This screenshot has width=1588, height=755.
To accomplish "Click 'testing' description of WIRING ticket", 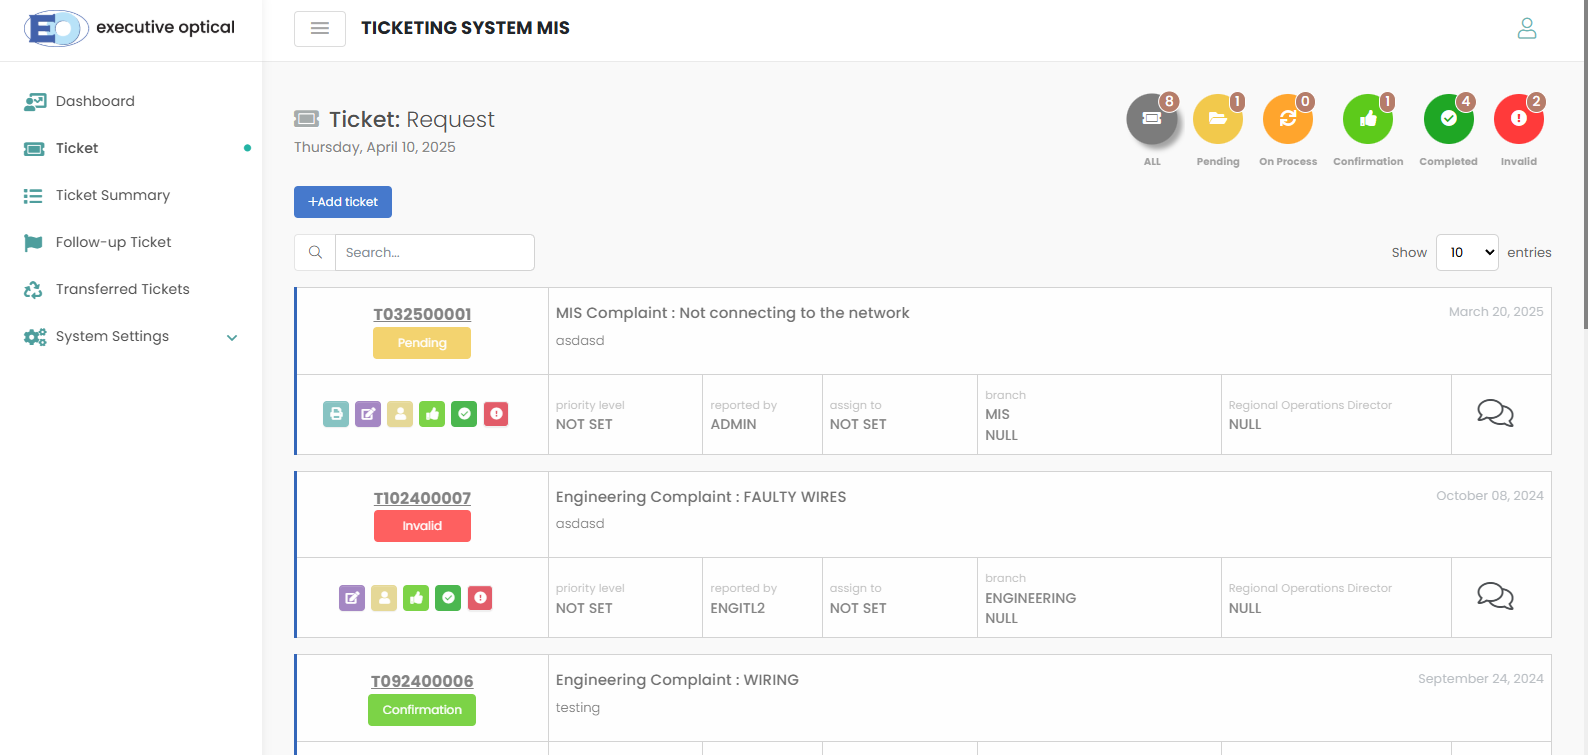I will (578, 708).
